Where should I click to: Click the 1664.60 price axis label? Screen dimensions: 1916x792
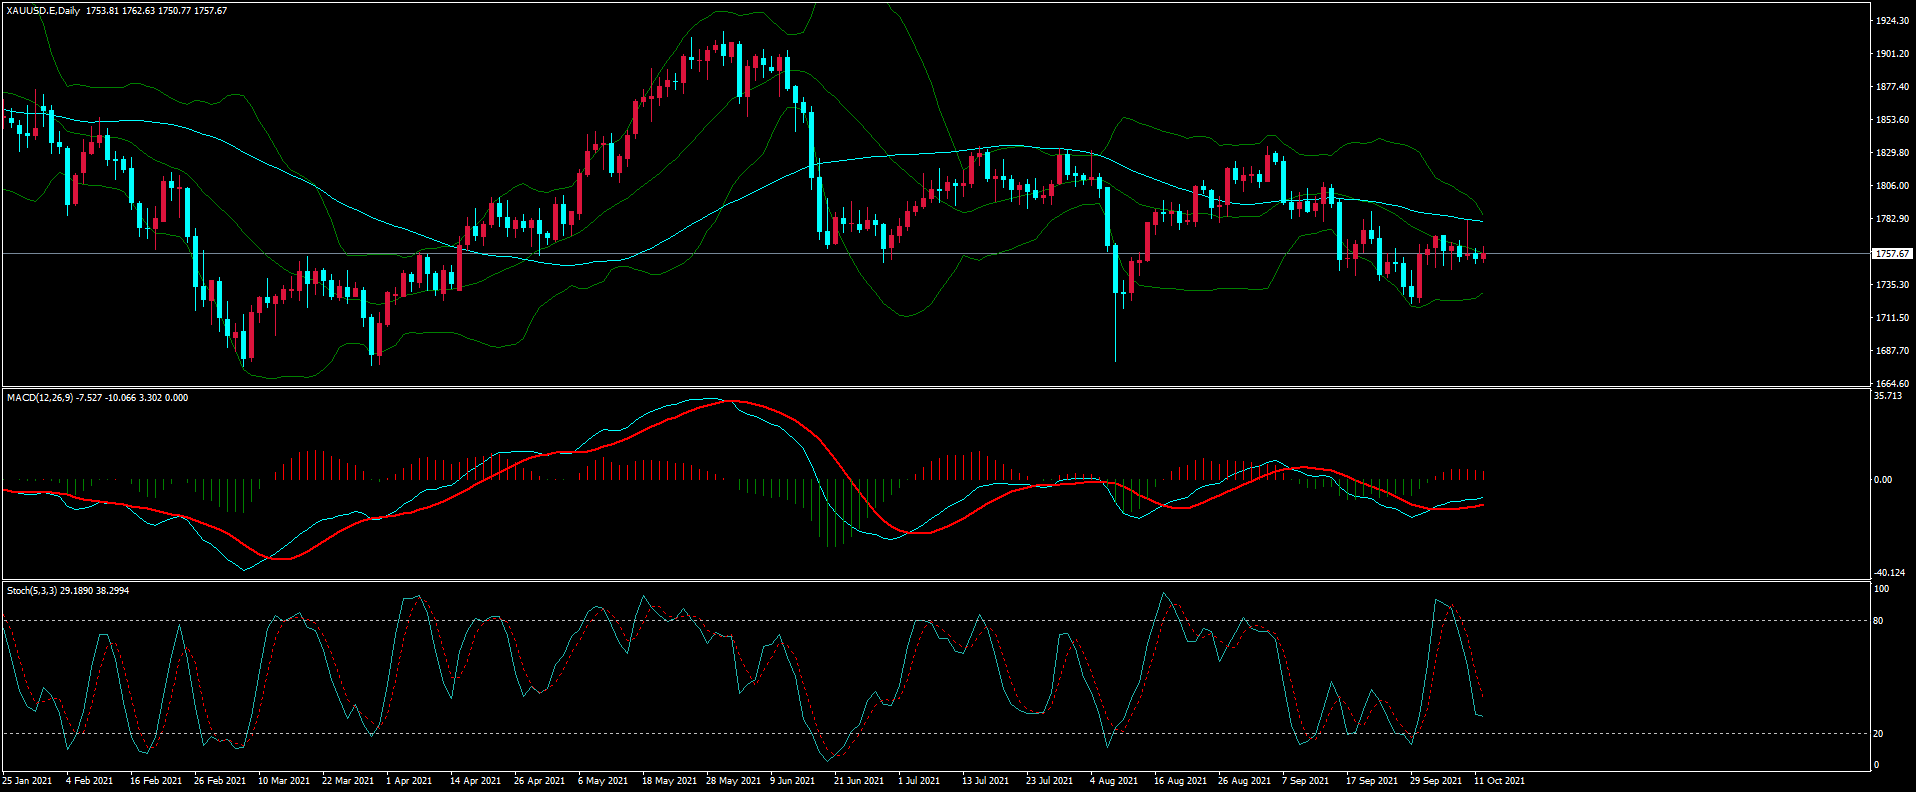(x=1892, y=384)
